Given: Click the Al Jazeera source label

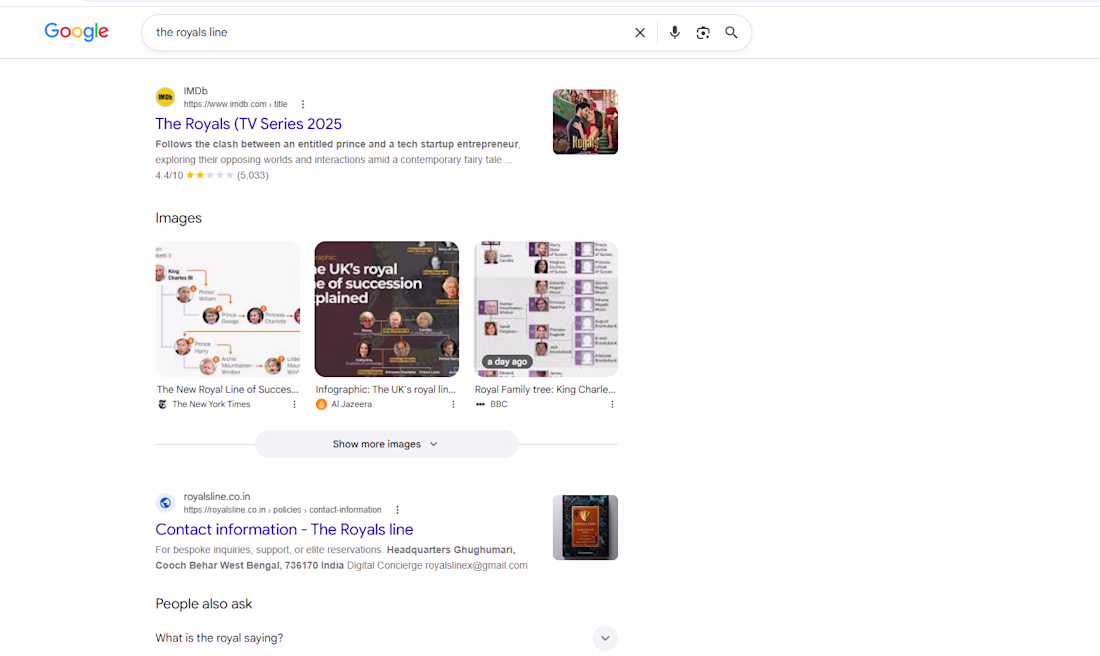Looking at the screenshot, I should click(351, 404).
